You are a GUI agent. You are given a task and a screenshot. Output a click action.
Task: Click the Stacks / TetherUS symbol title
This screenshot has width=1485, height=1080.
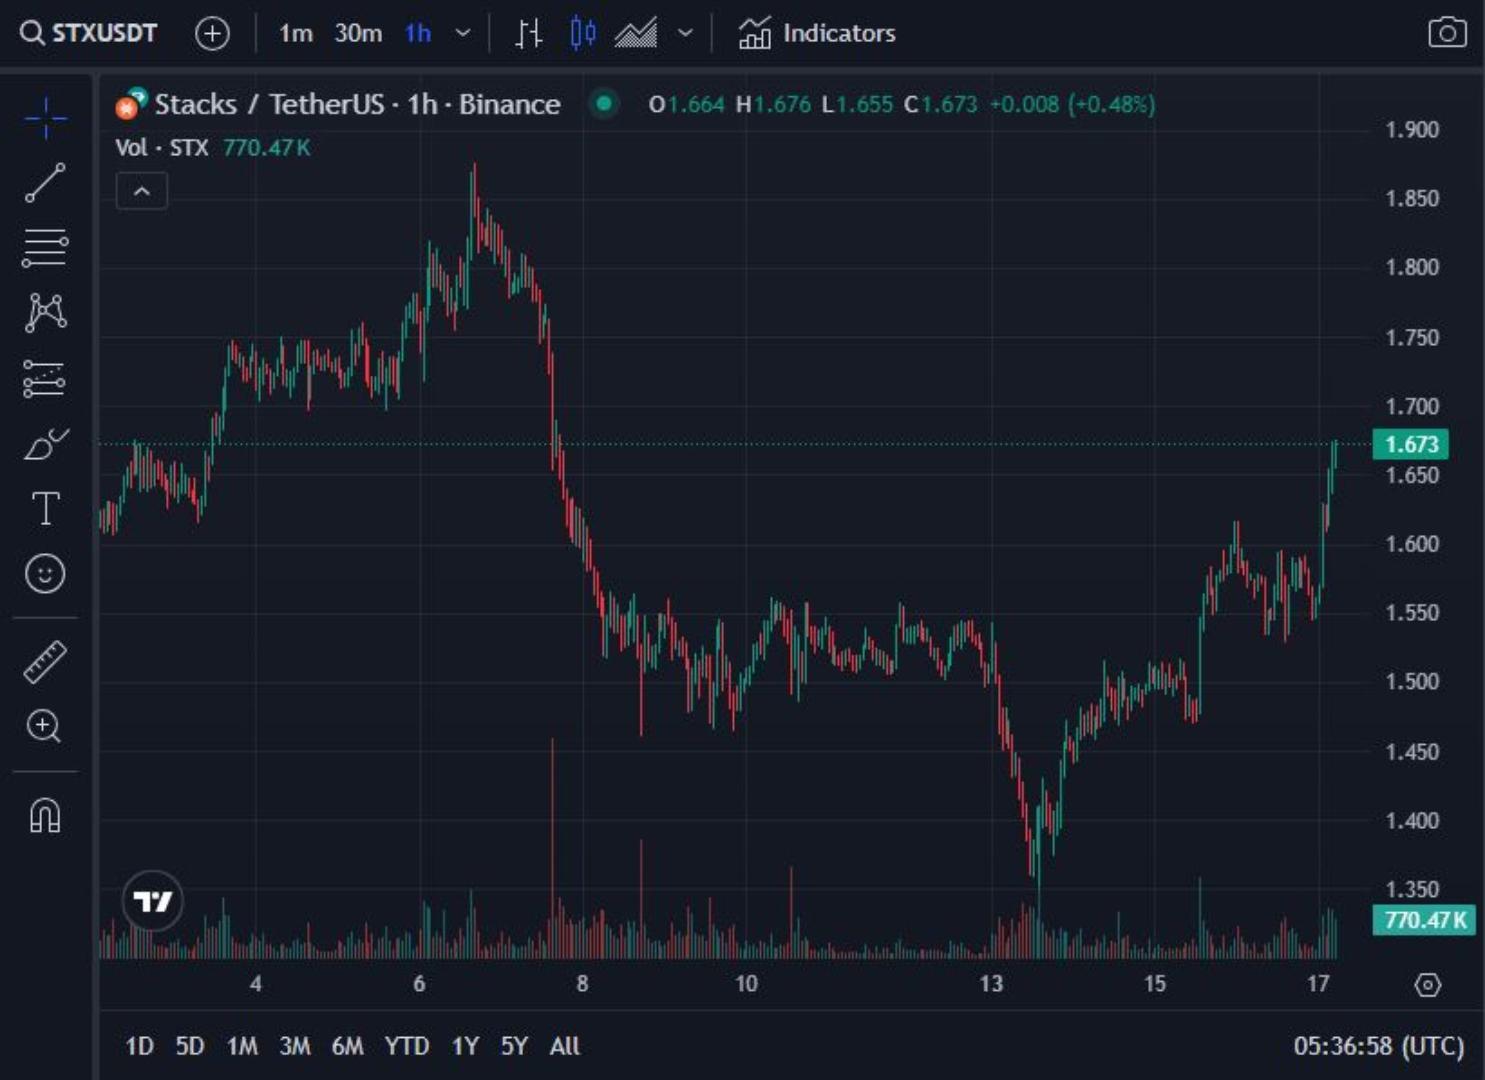(357, 104)
